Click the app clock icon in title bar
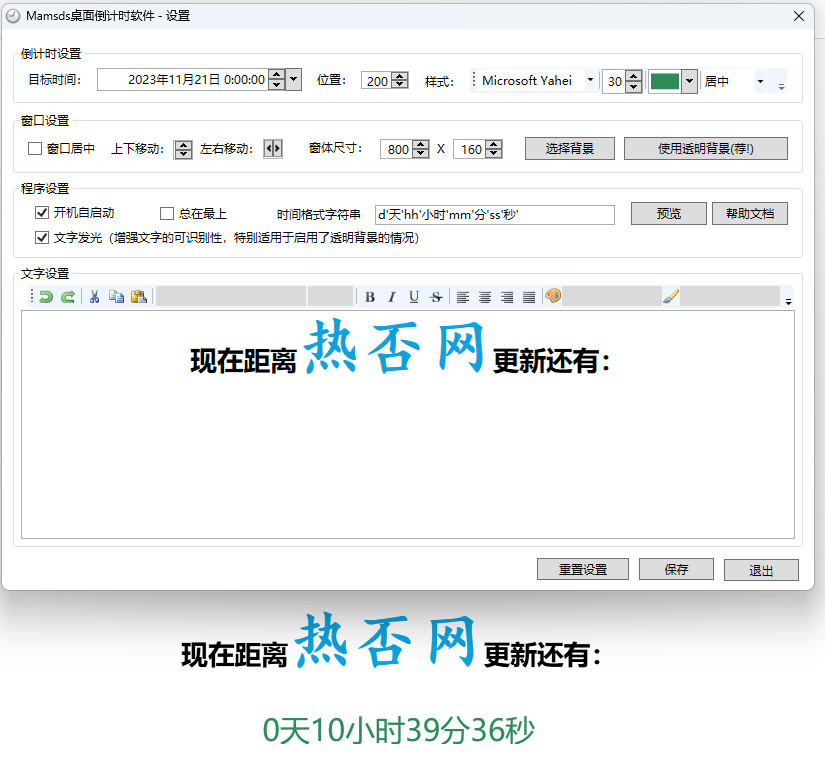The image size is (825, 765). [13, 16]
